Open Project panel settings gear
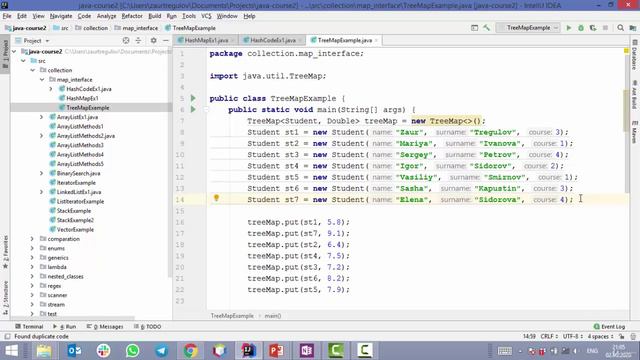640x360 pixels. tap(153, 40)
